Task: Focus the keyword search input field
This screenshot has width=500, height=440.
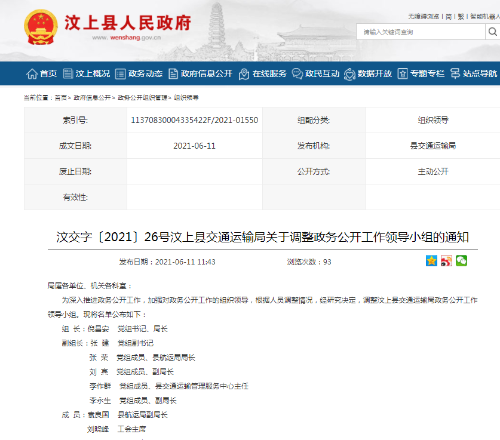Action: 421,32
